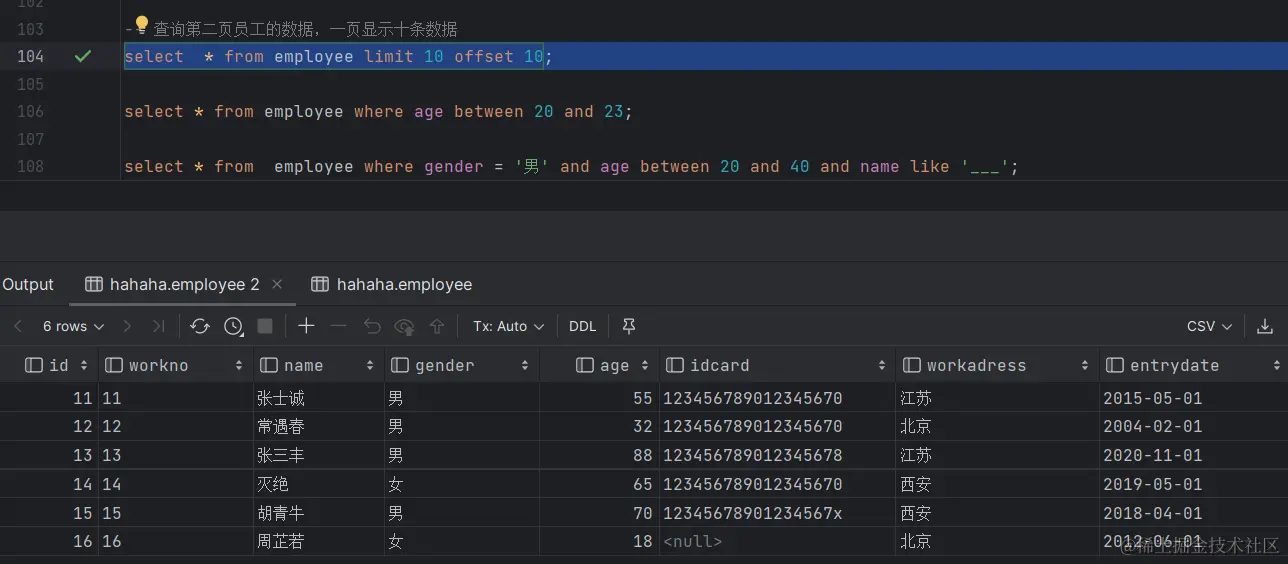Screen dimensions: 1288x564
Task: Open the CSV export format dropdown
Action: [x=1209, y=326]
